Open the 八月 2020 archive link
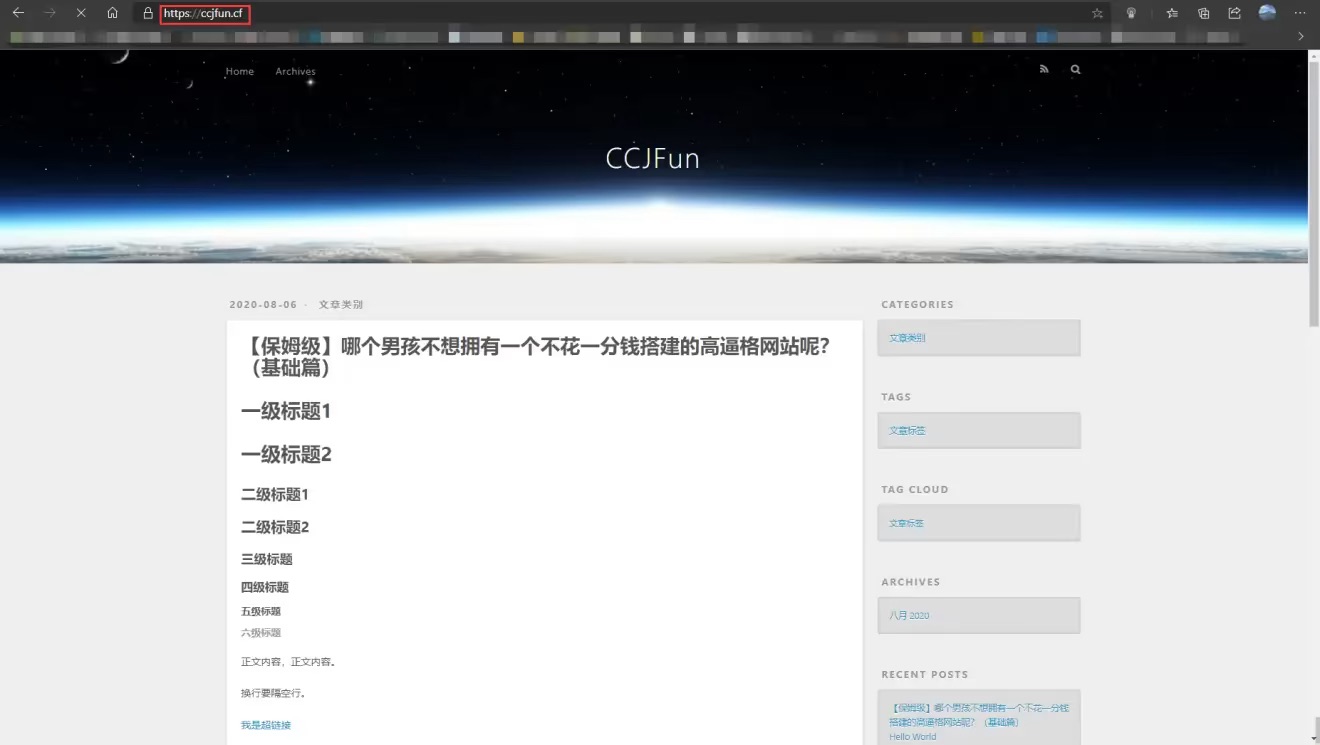1320x745 pixels. (x=909, y=615)
